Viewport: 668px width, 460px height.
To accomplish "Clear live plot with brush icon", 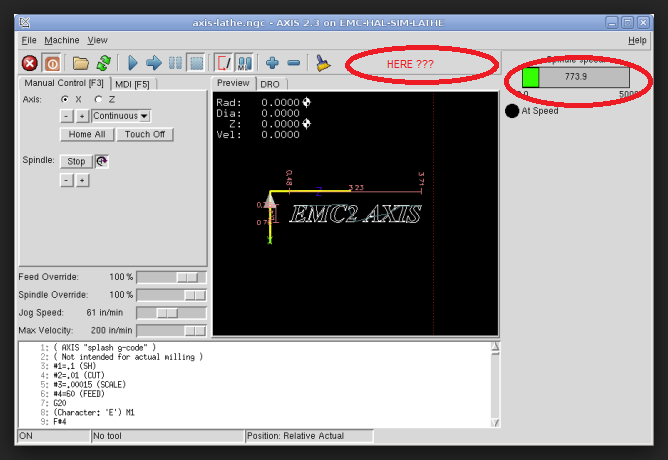I will 323,63.
